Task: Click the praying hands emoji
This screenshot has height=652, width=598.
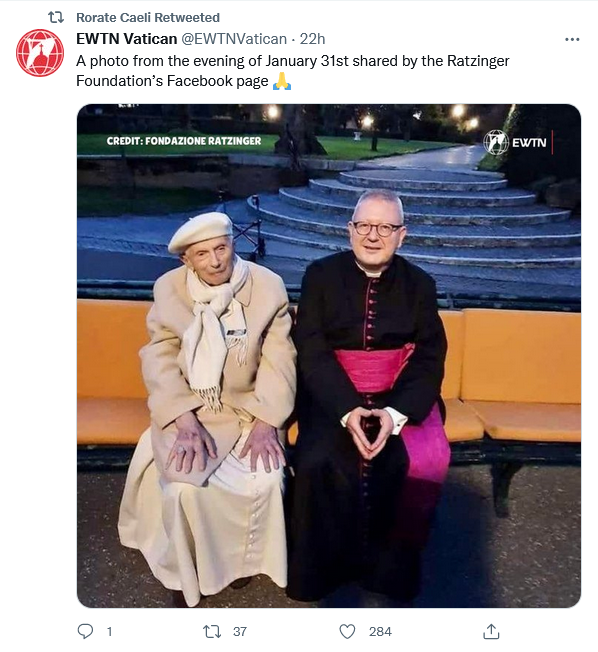Action: (x=282, y=81)
